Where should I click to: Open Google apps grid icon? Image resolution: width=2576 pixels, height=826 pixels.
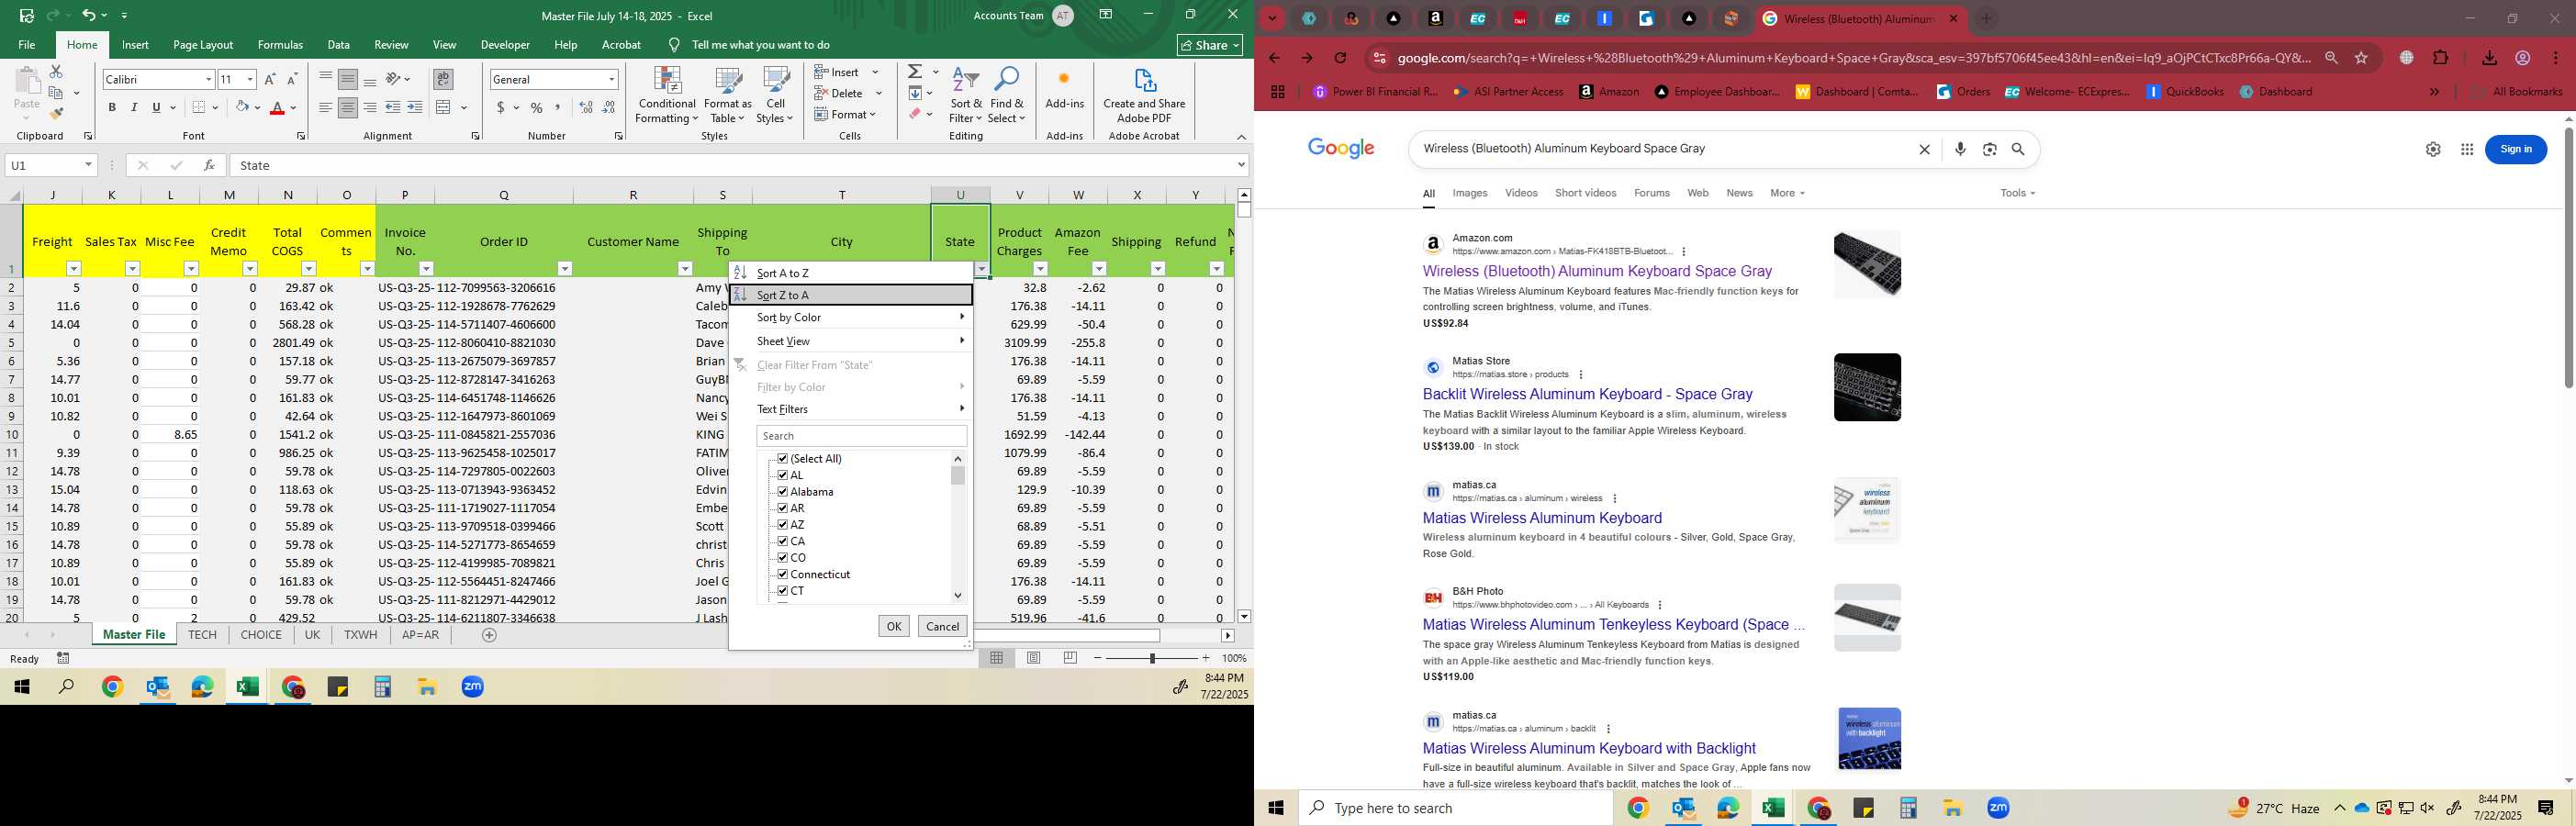pyautogui.click(x=2467, y=149)
